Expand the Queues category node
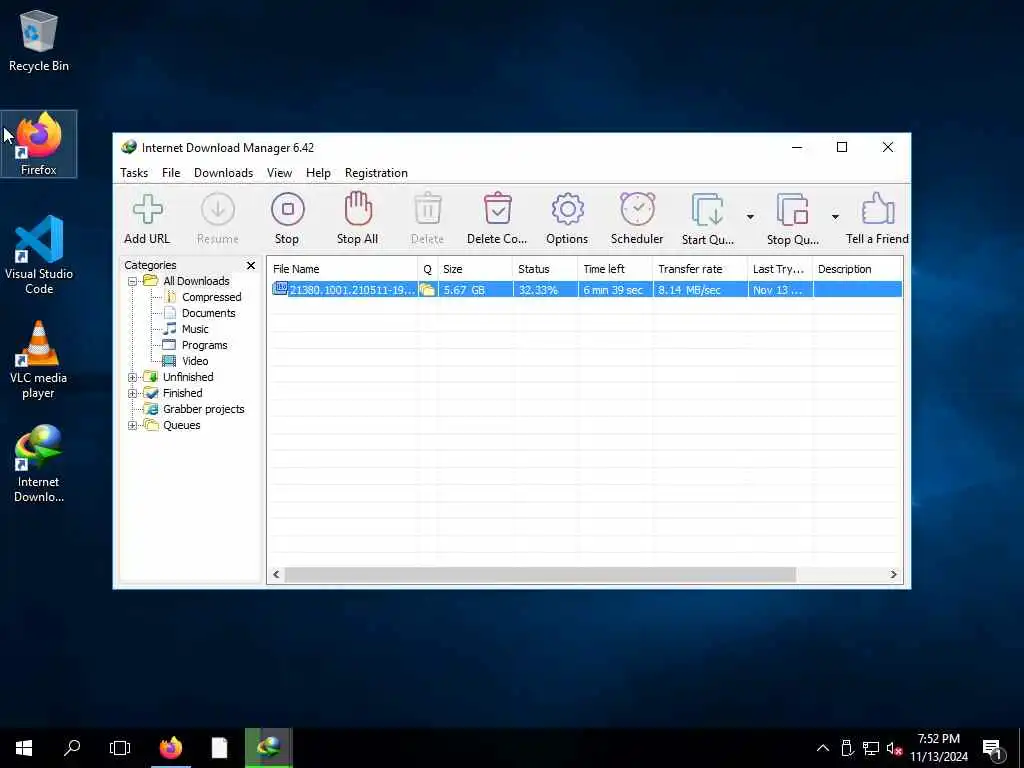 tap(133, 426)
